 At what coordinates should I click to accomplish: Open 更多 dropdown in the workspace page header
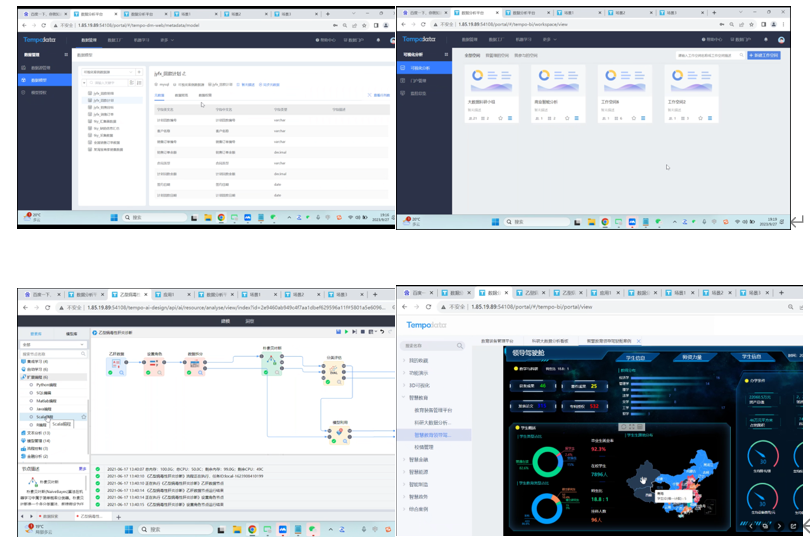pyautogui.click(x=547, y=39)
